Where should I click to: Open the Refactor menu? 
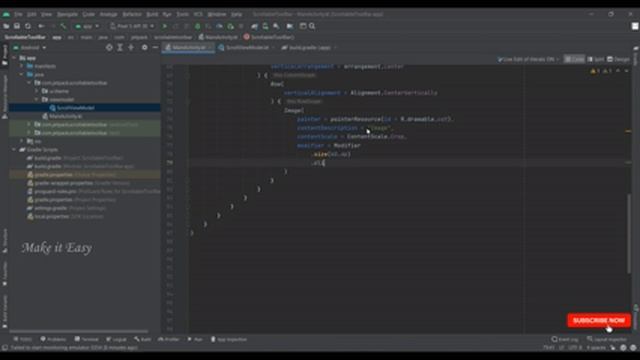pos(132,14)
